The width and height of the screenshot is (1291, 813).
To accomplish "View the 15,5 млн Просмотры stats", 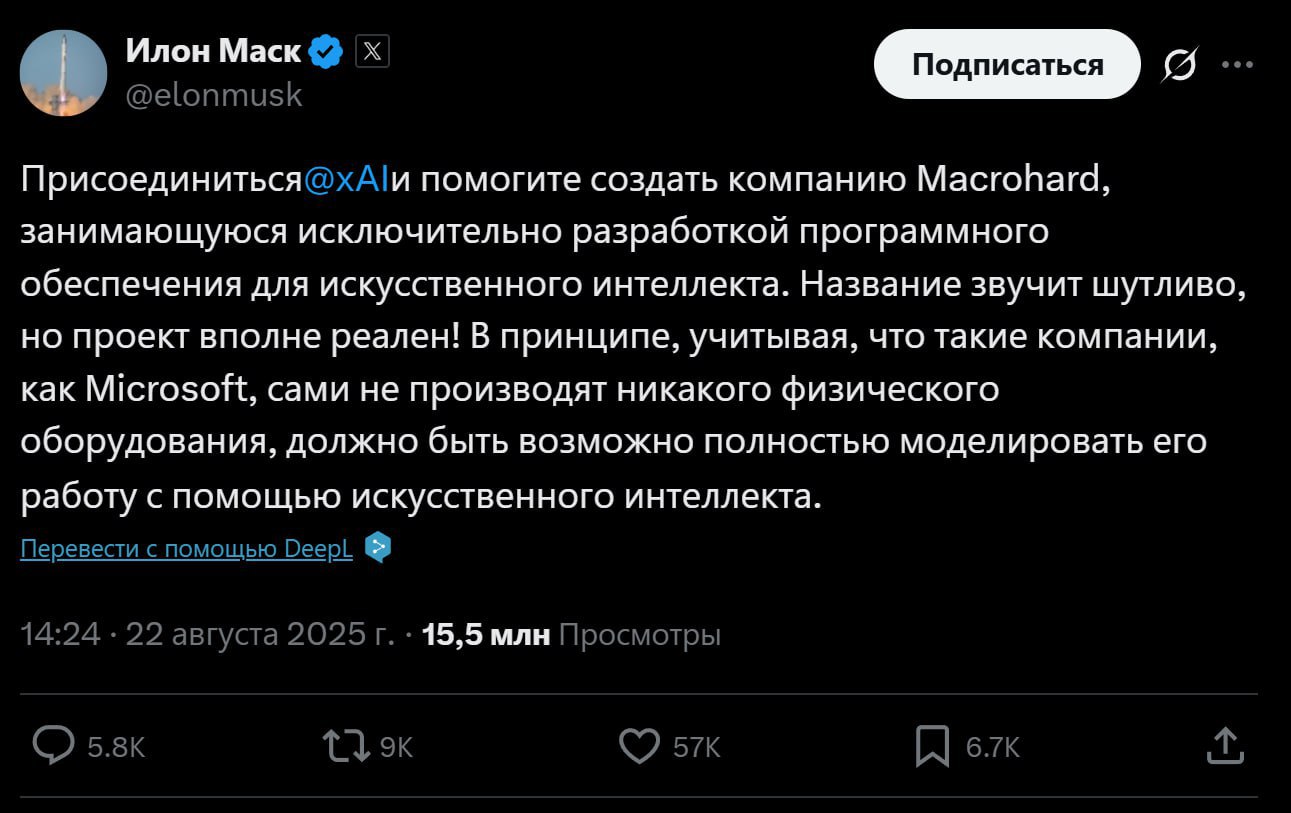I will 571,635.
